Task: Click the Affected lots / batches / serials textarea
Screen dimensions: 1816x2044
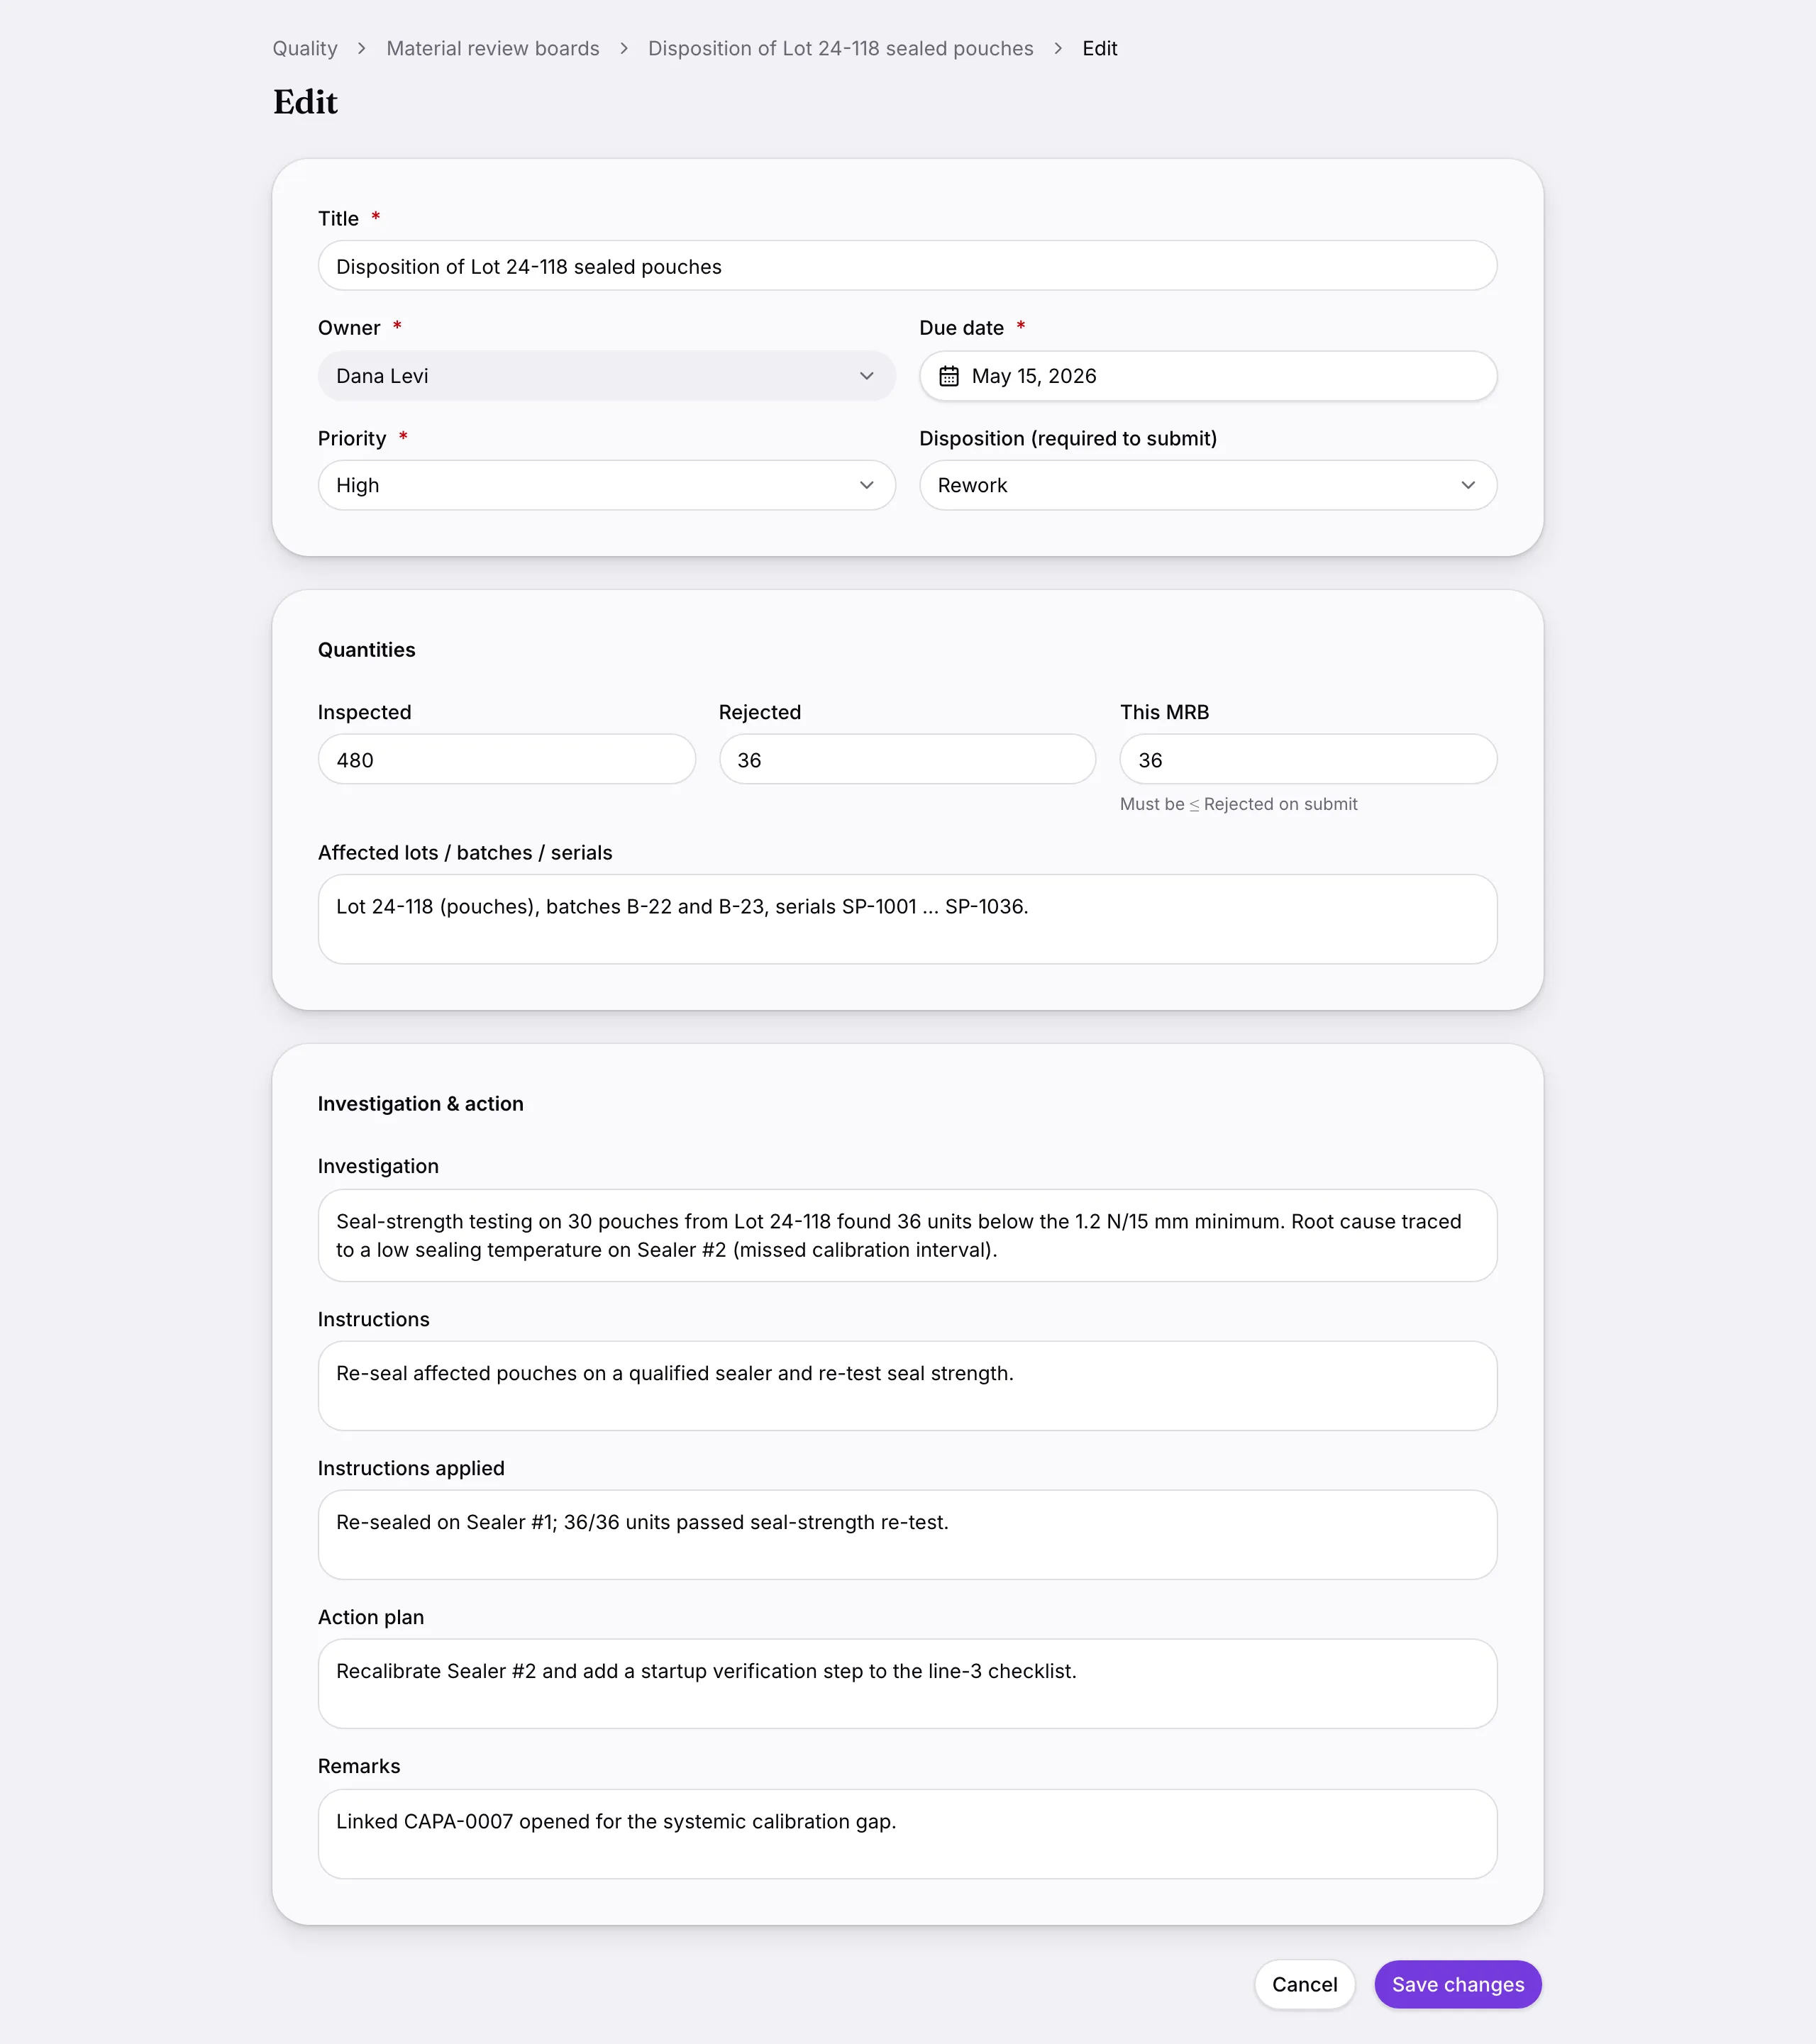Action: pos(907,919)
